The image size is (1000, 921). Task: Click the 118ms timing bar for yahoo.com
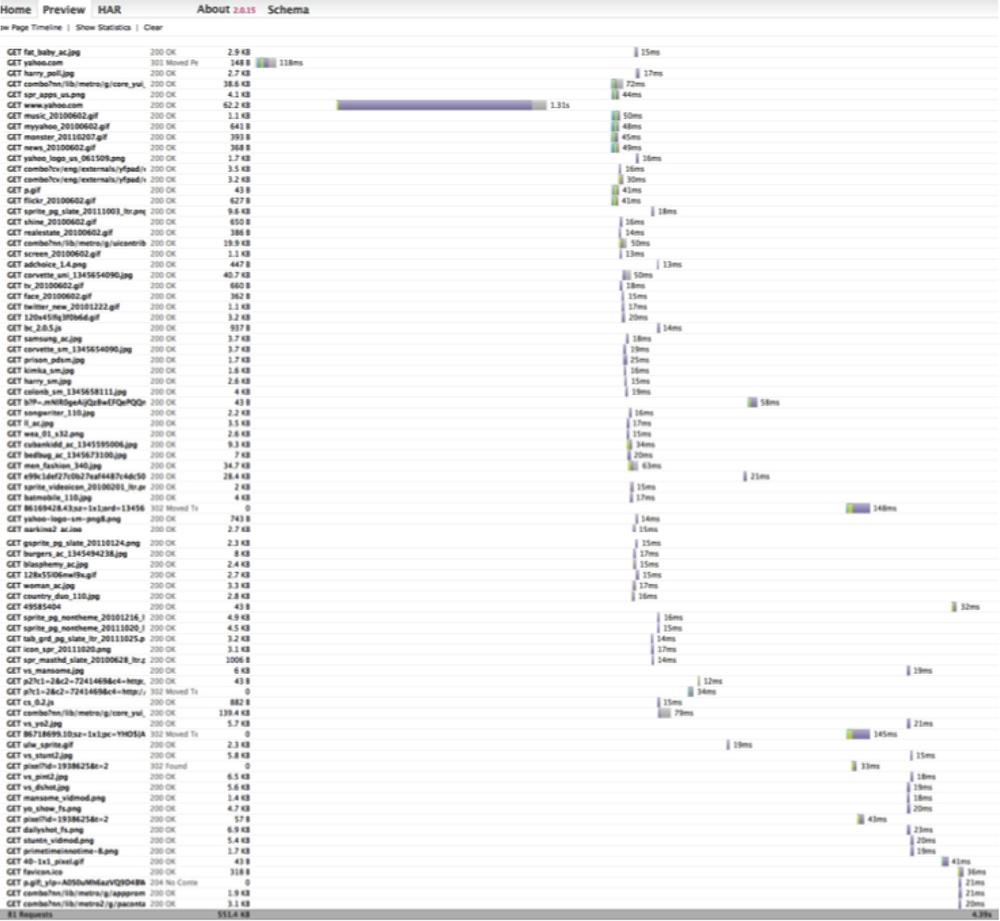pos(264,62)
